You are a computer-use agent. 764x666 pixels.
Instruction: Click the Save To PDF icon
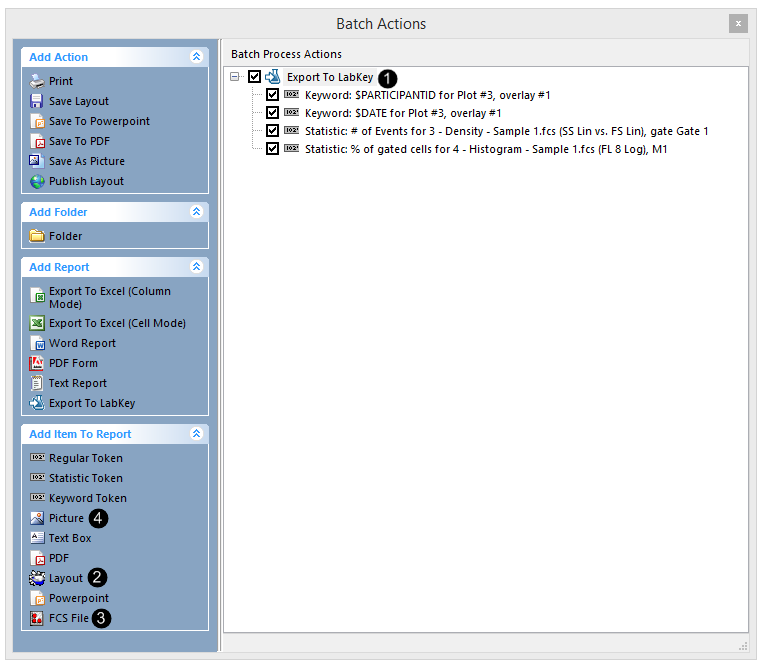coord(37,141)
